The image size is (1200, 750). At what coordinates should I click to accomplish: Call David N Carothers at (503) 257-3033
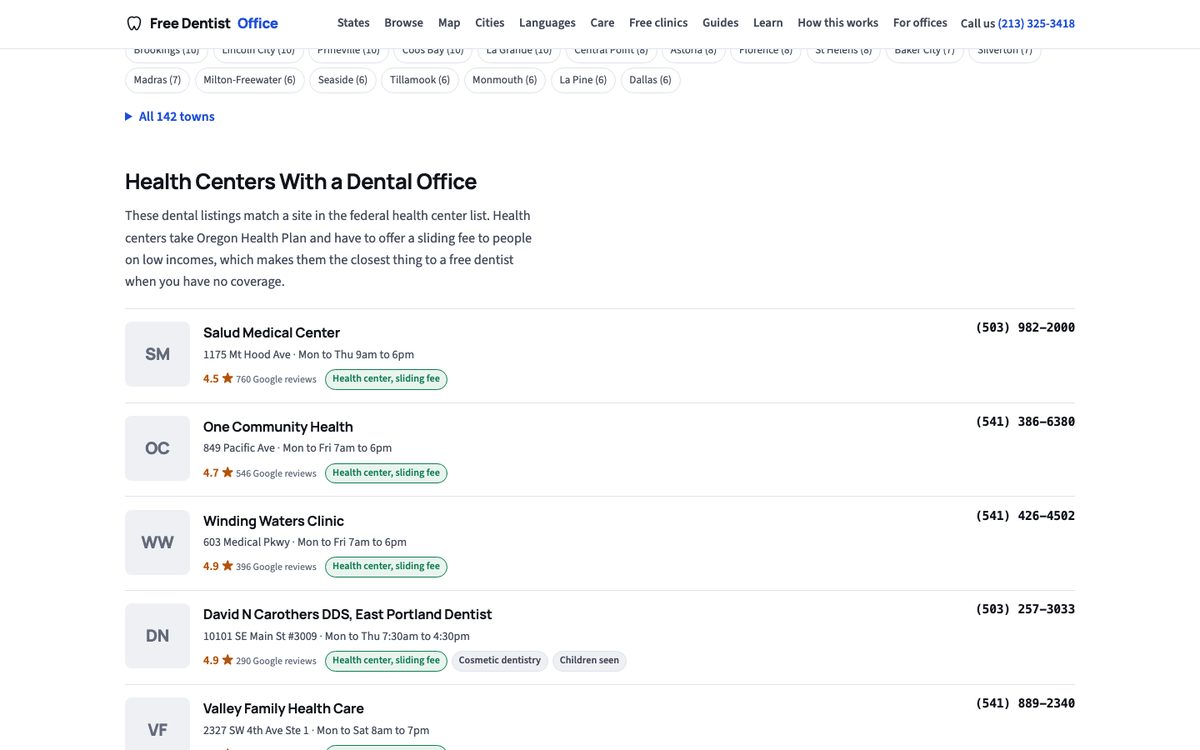tap(1025, 609)
